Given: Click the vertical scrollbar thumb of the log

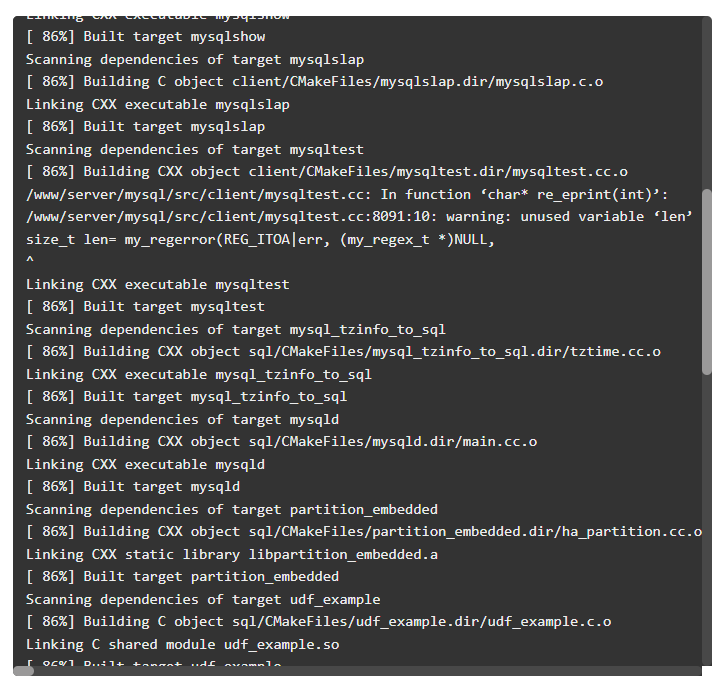Looking at the screenshot, I should click(x=707, y=282).
